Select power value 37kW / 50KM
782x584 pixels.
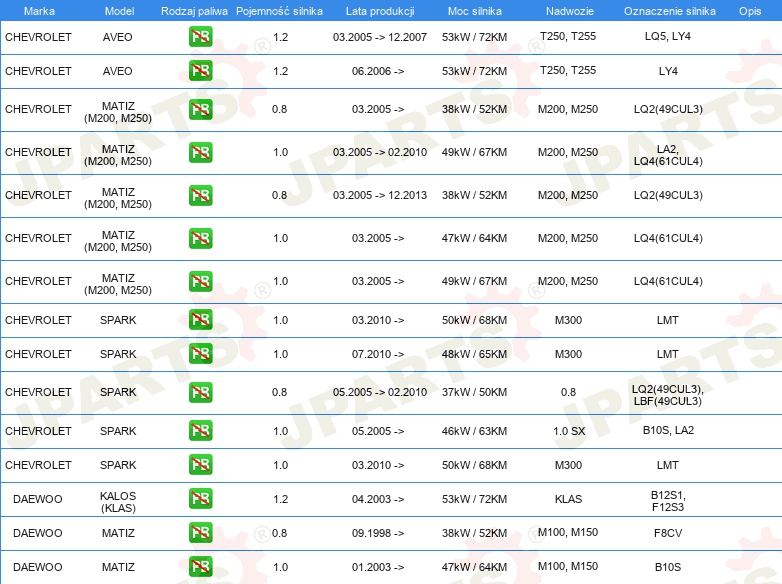474,392
